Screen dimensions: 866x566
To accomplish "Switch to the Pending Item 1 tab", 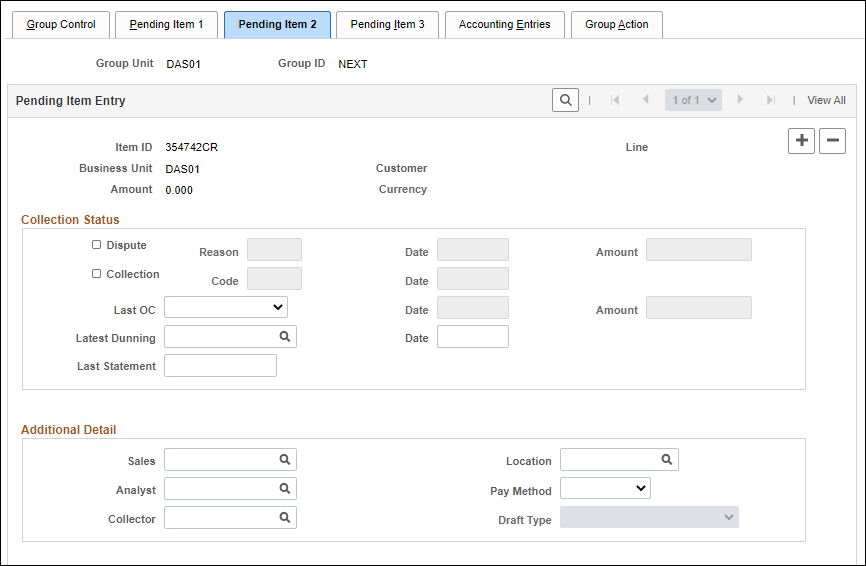I will [166, 24].
